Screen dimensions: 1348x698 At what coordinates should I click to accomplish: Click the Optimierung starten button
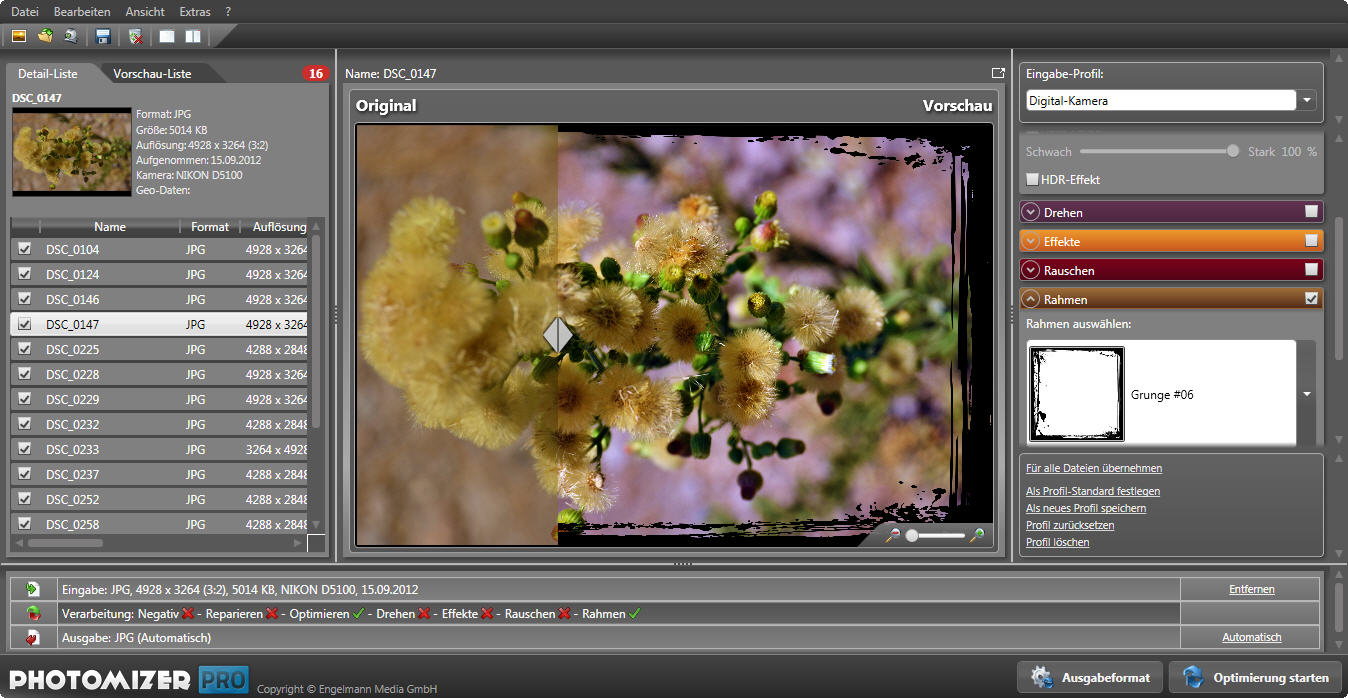point(1256,677)
